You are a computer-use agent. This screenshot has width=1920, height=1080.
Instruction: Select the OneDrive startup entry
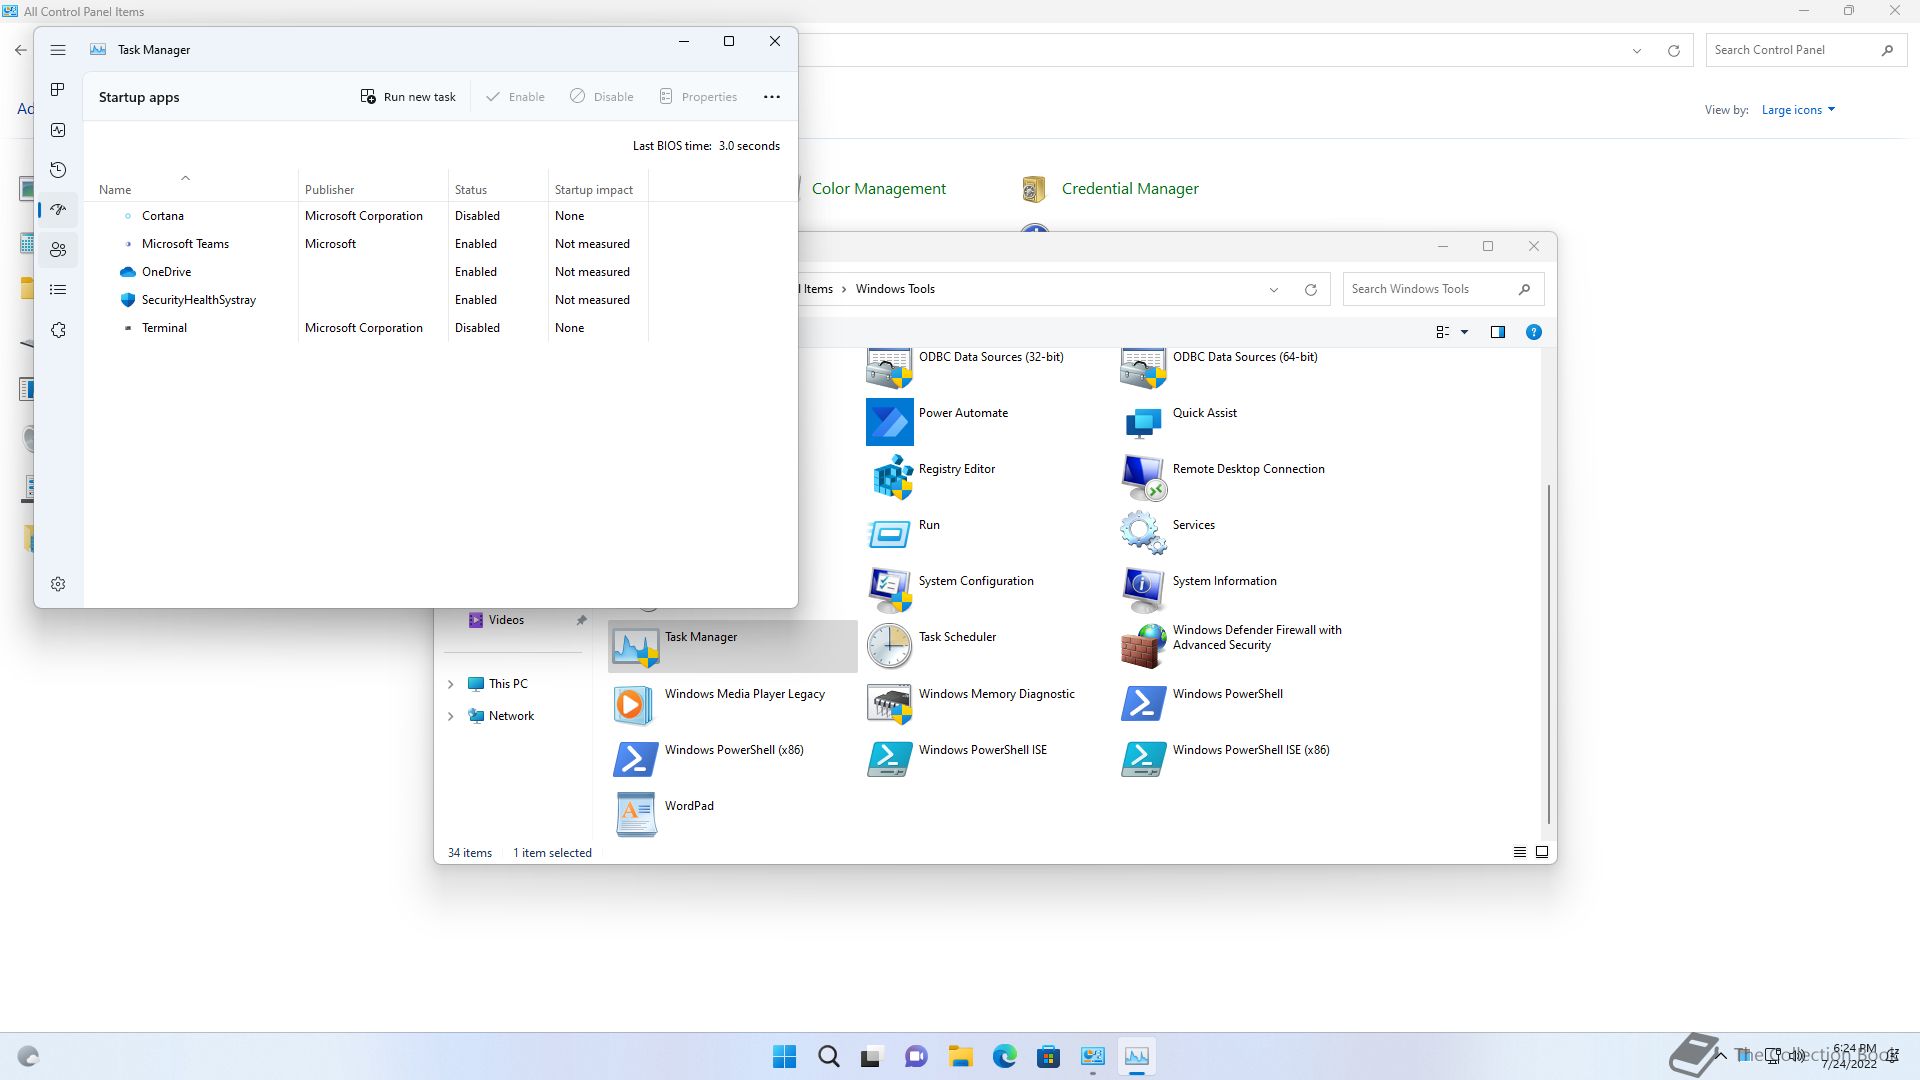(366, 272)
